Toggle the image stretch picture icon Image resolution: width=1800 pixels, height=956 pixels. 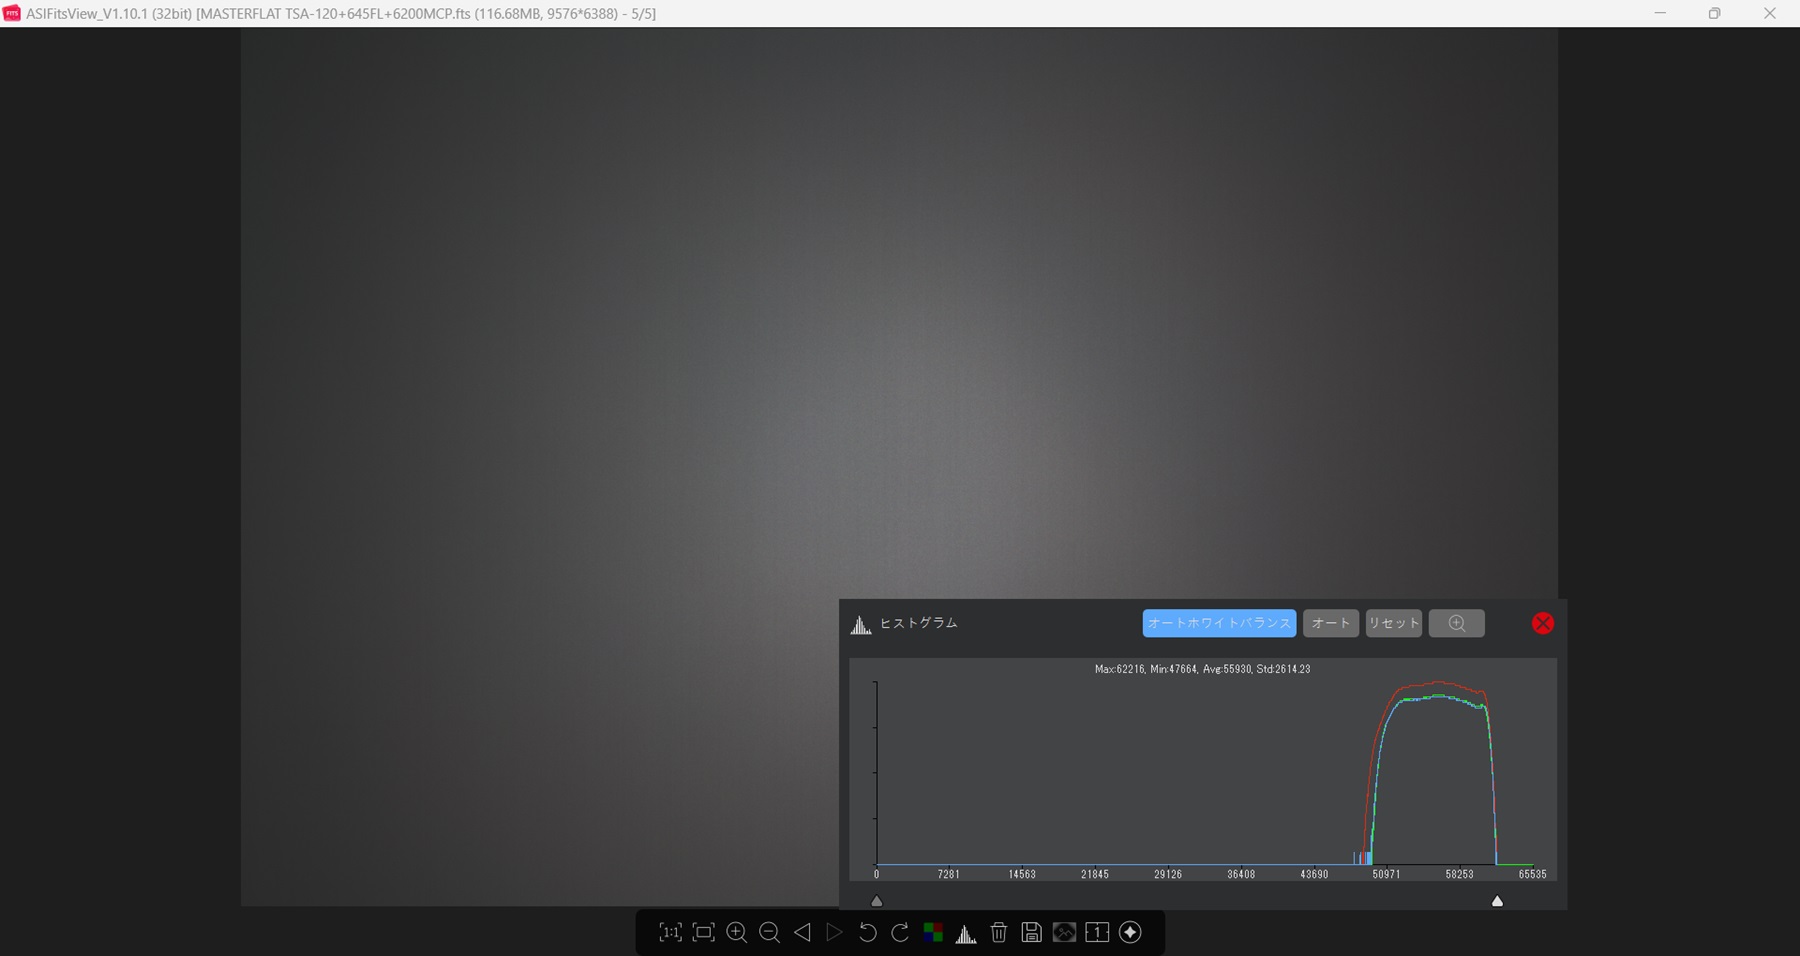coord(1064,932)
